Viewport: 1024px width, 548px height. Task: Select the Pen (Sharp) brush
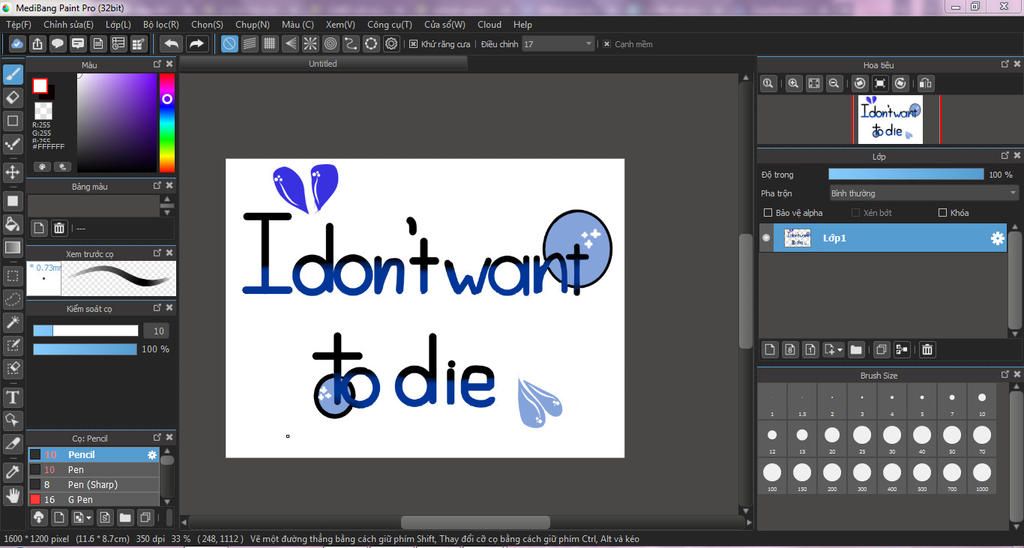point(93,485)
